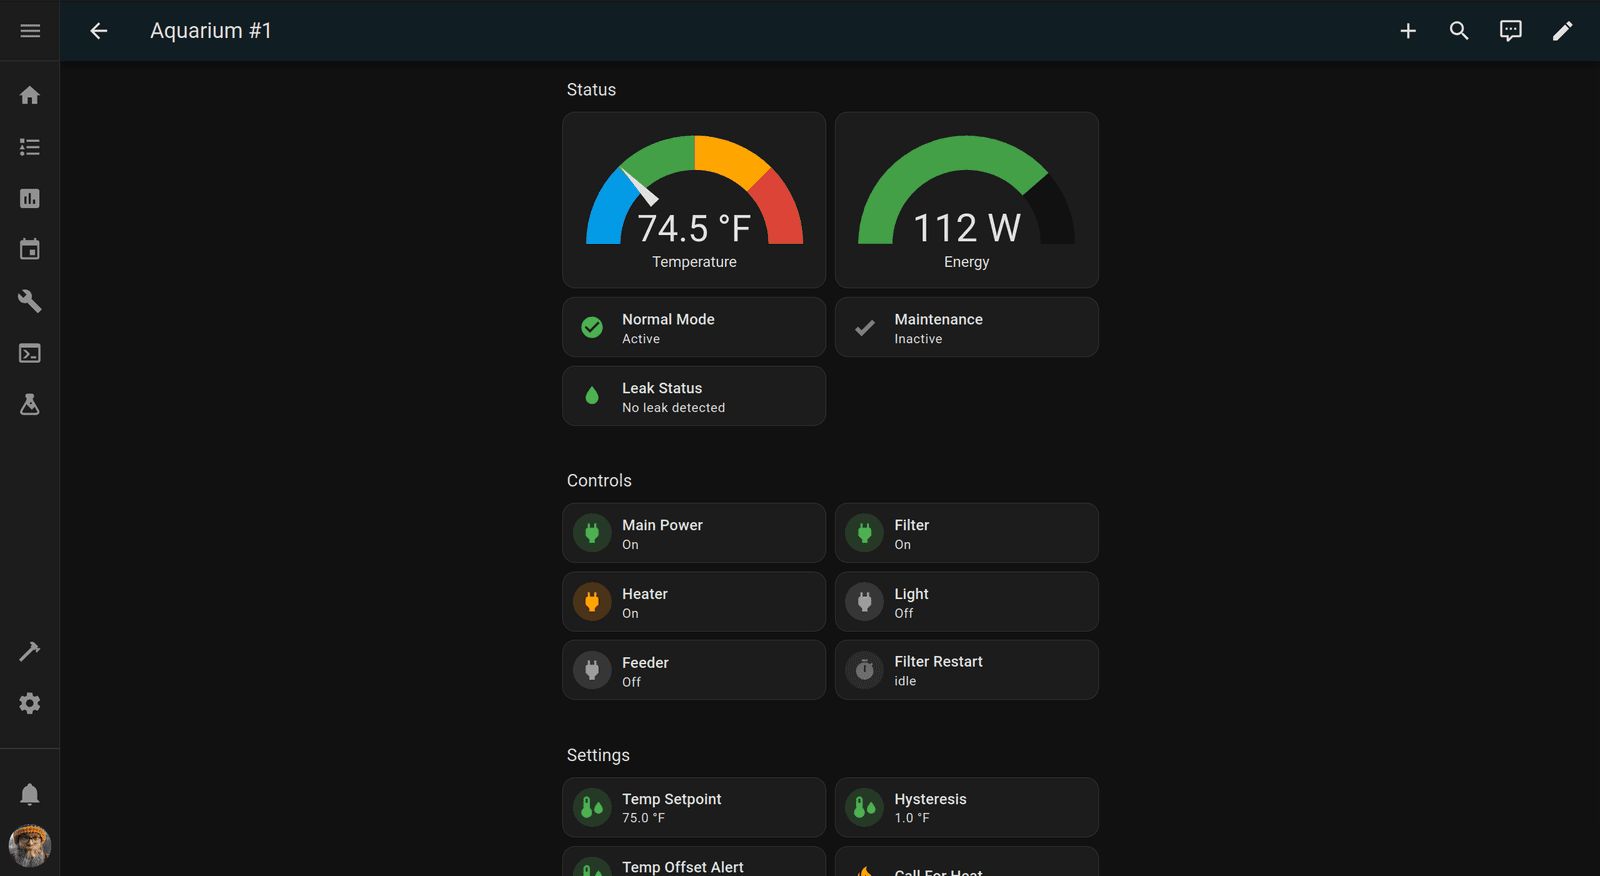Click the Normal Mode label text

click(x=668, y=319)
